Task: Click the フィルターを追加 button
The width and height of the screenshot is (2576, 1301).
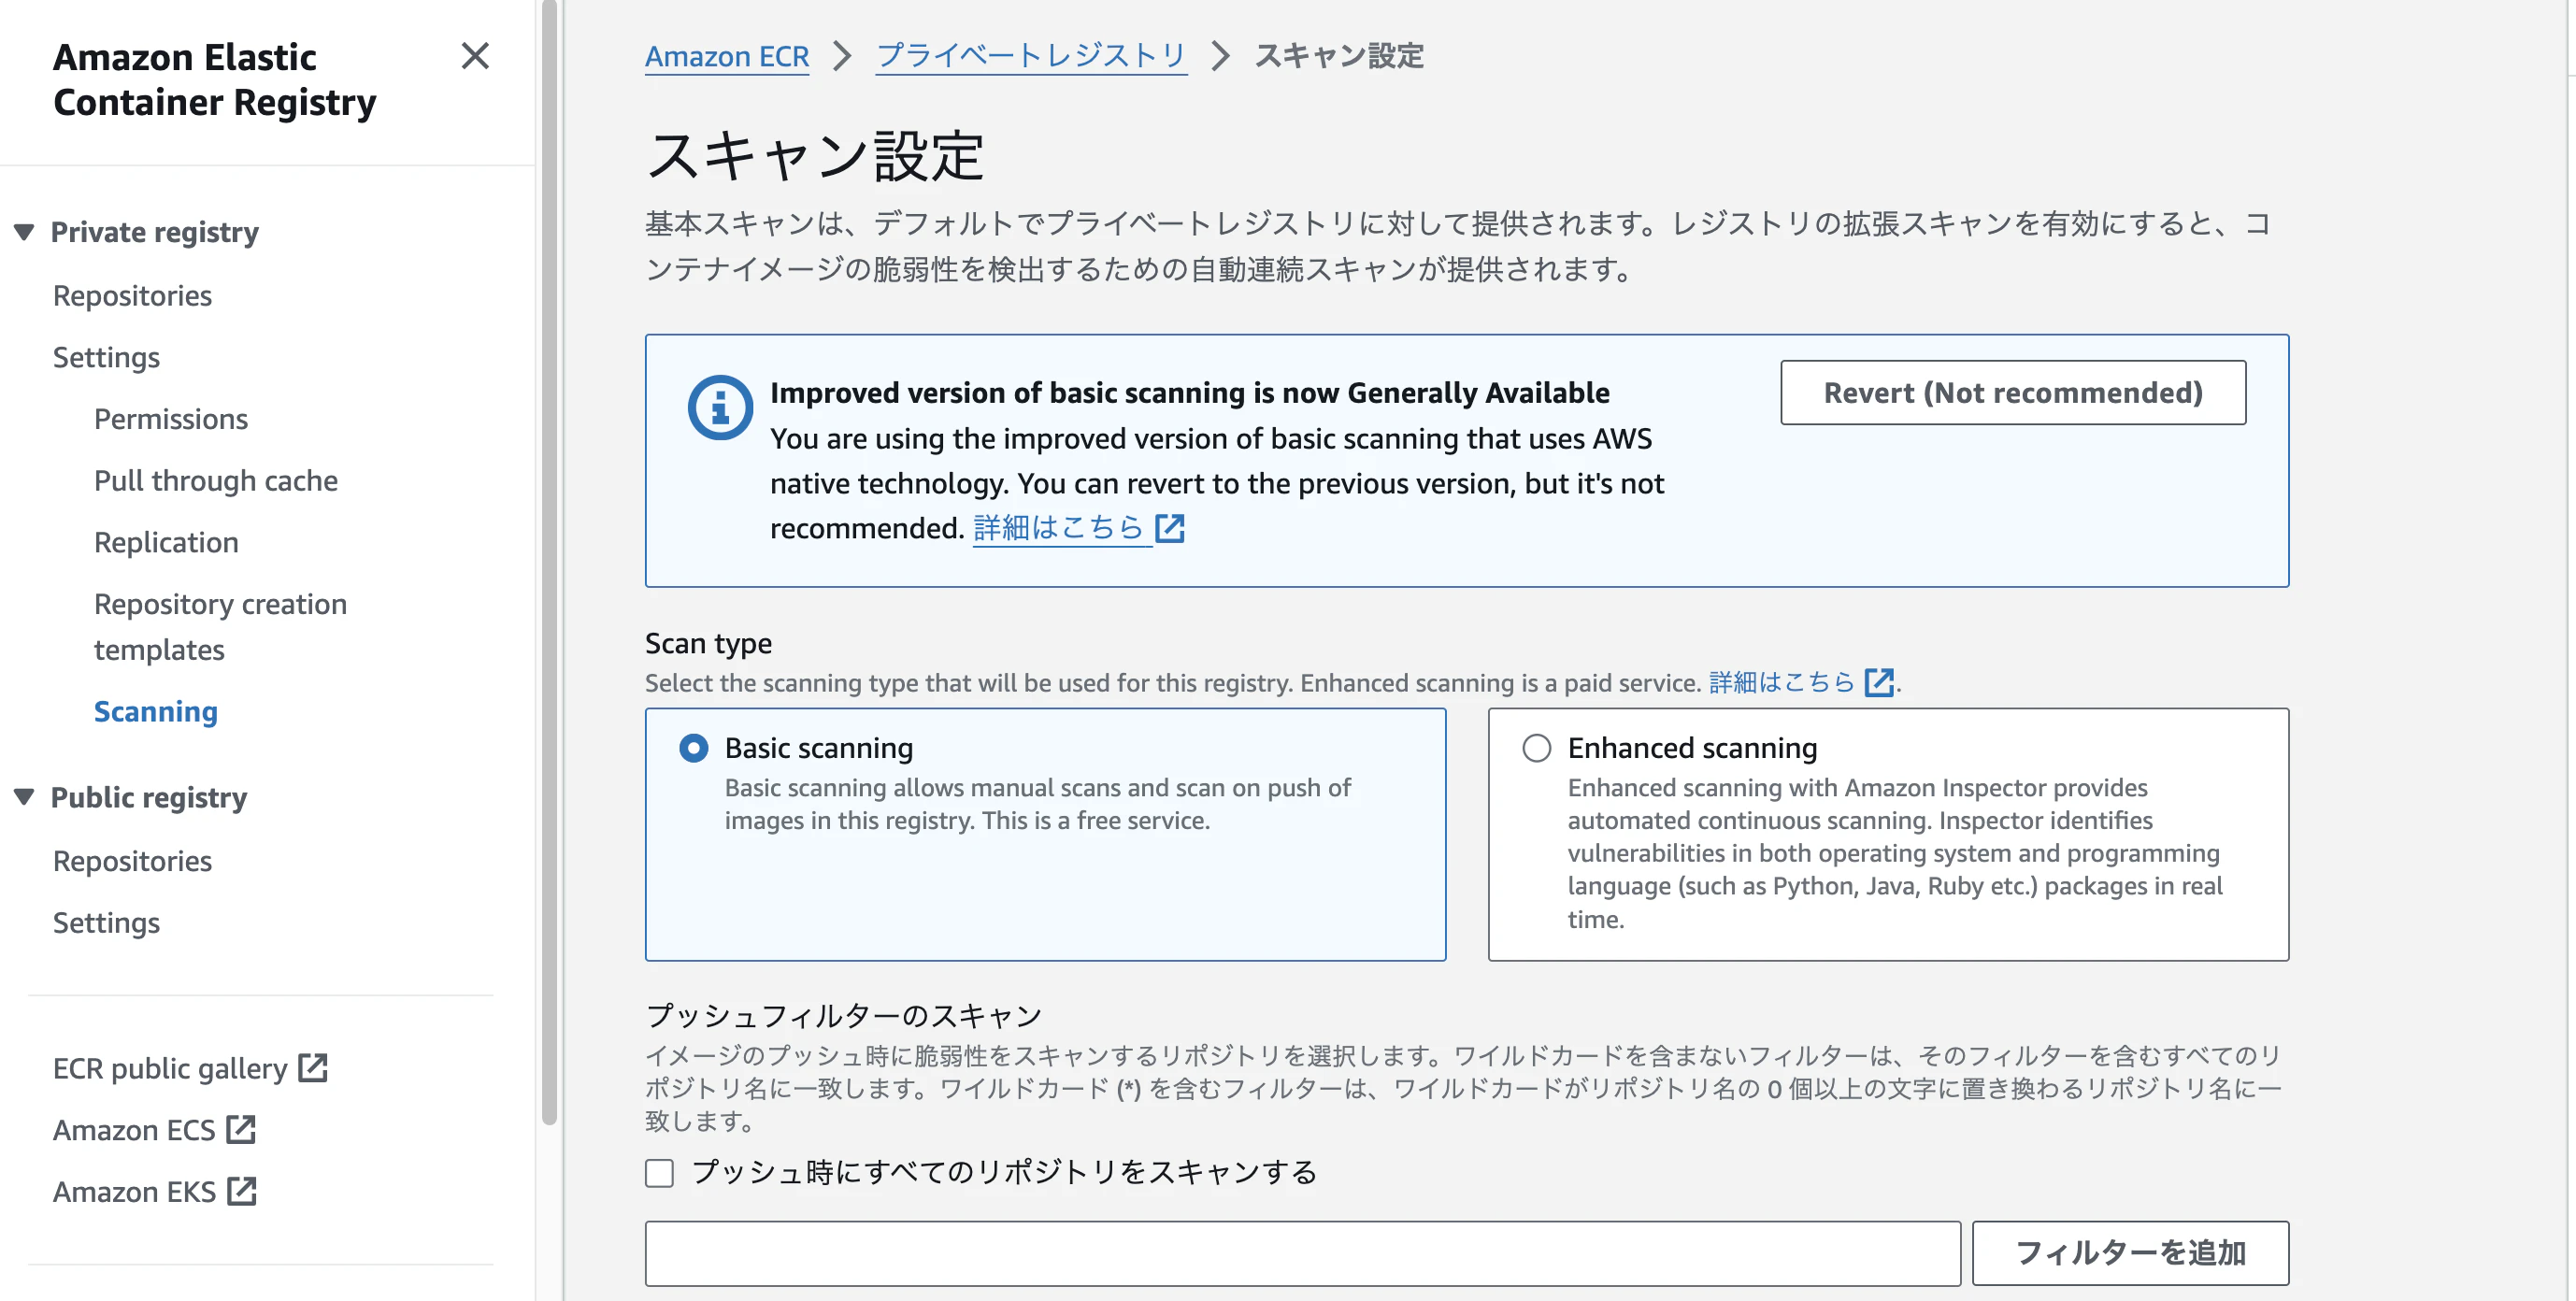Action: pos(2130,1253)
